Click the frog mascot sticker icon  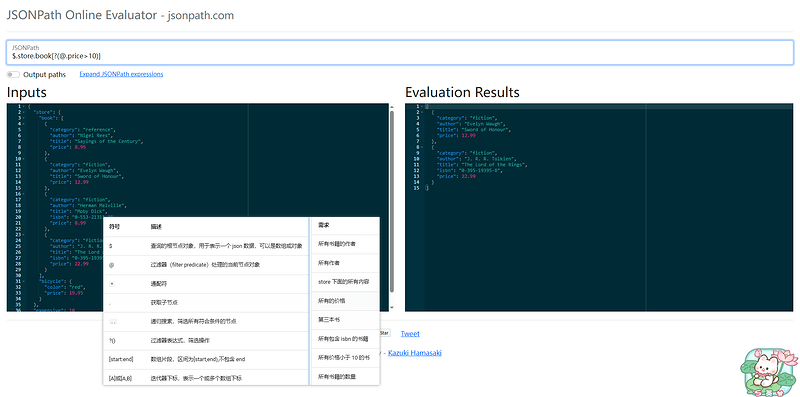[769, 371]
